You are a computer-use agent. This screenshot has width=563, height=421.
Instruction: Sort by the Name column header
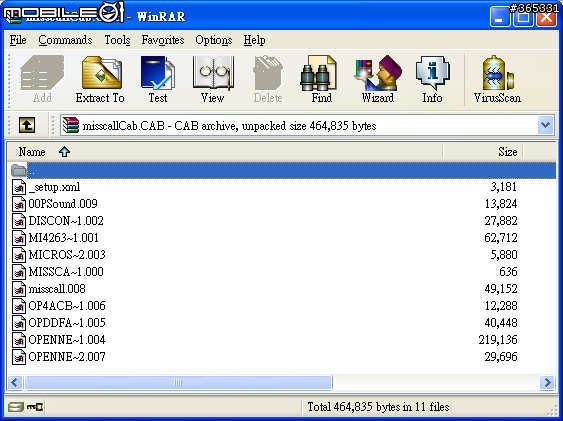pyautogui.click(x=225, y=152)
